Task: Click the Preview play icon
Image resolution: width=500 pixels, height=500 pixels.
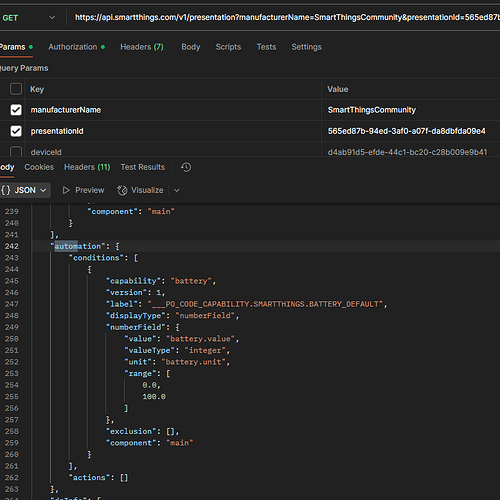Action: pyautogui.click(x=66, y=190)
